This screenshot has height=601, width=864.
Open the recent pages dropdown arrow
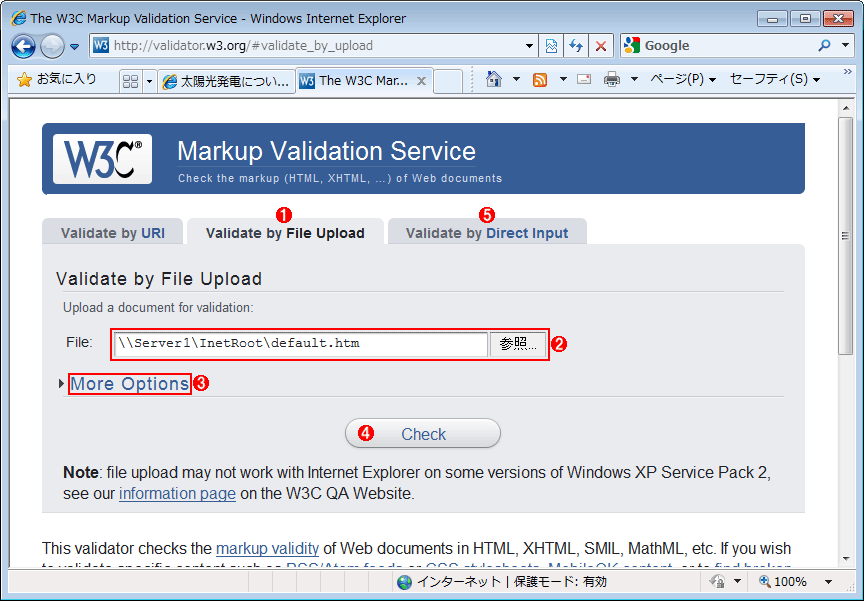[x=74, y=47]
